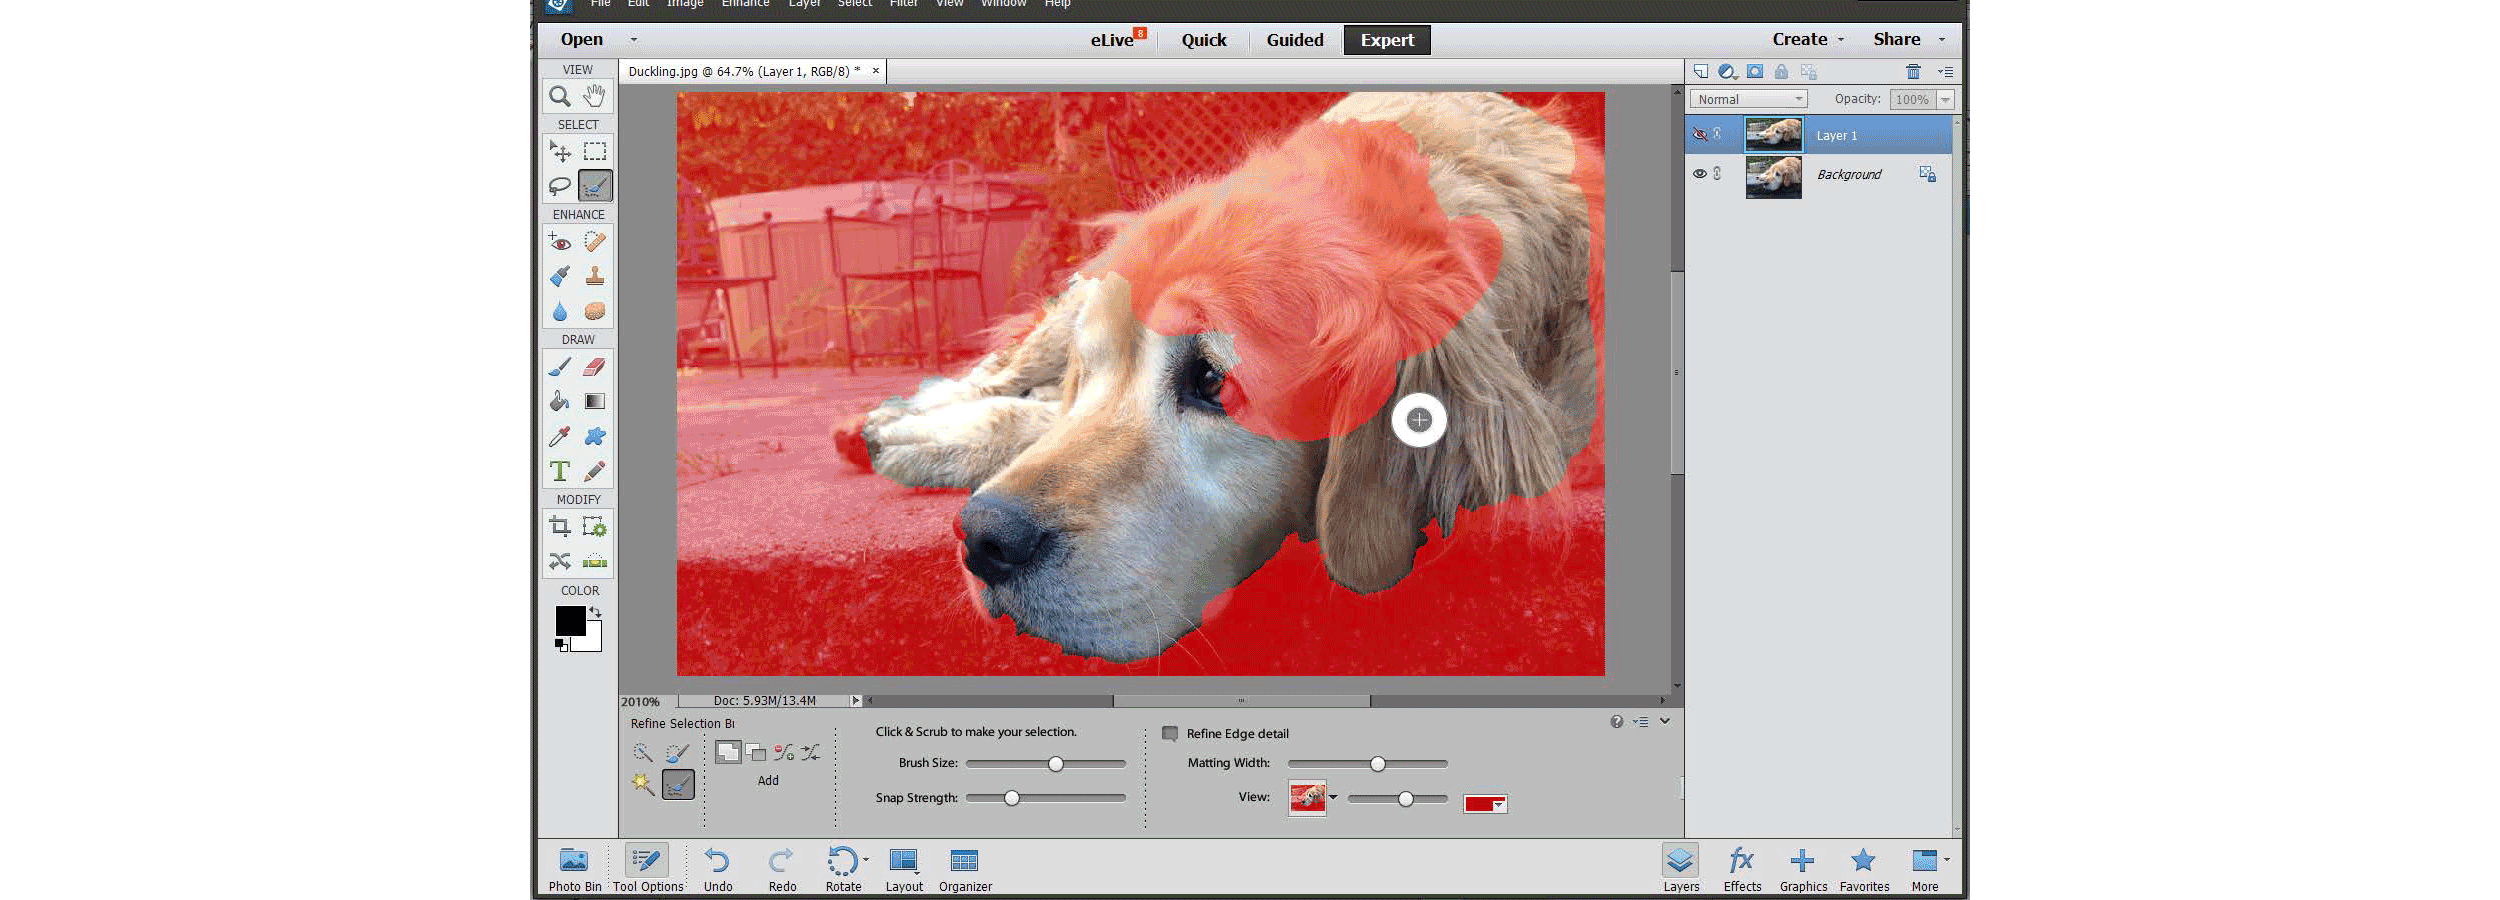Choose the Horizontal Type tool

[x=560, y=470]
